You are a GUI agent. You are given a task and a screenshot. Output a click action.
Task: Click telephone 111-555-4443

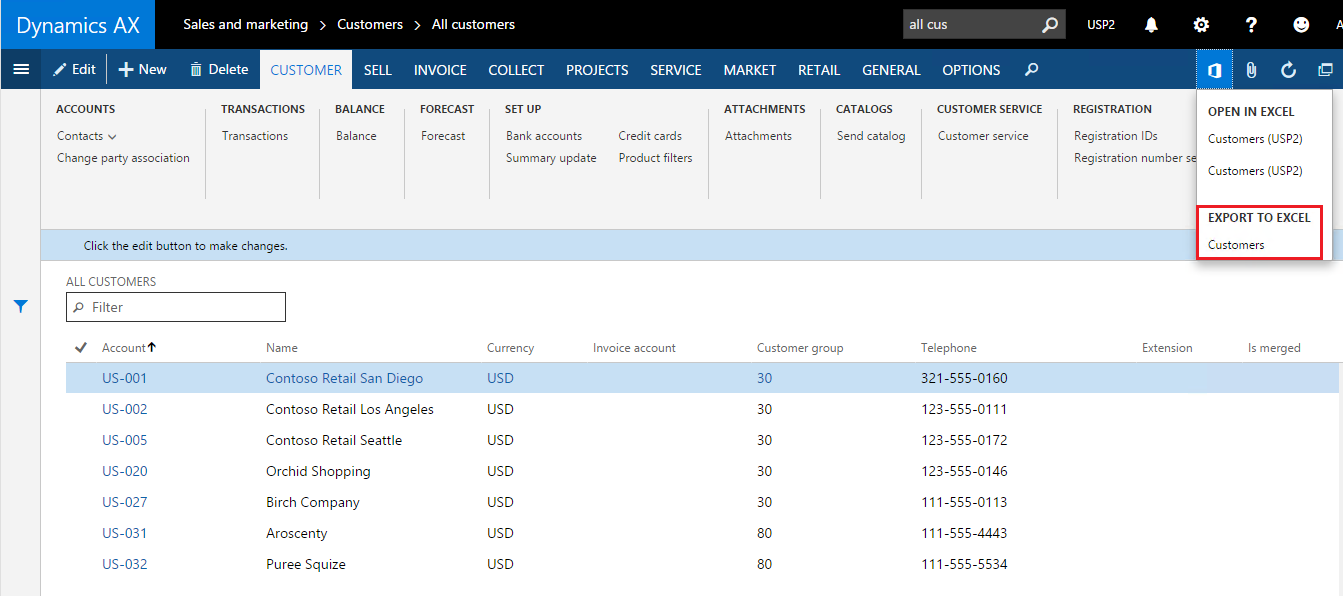pos(964,533)
